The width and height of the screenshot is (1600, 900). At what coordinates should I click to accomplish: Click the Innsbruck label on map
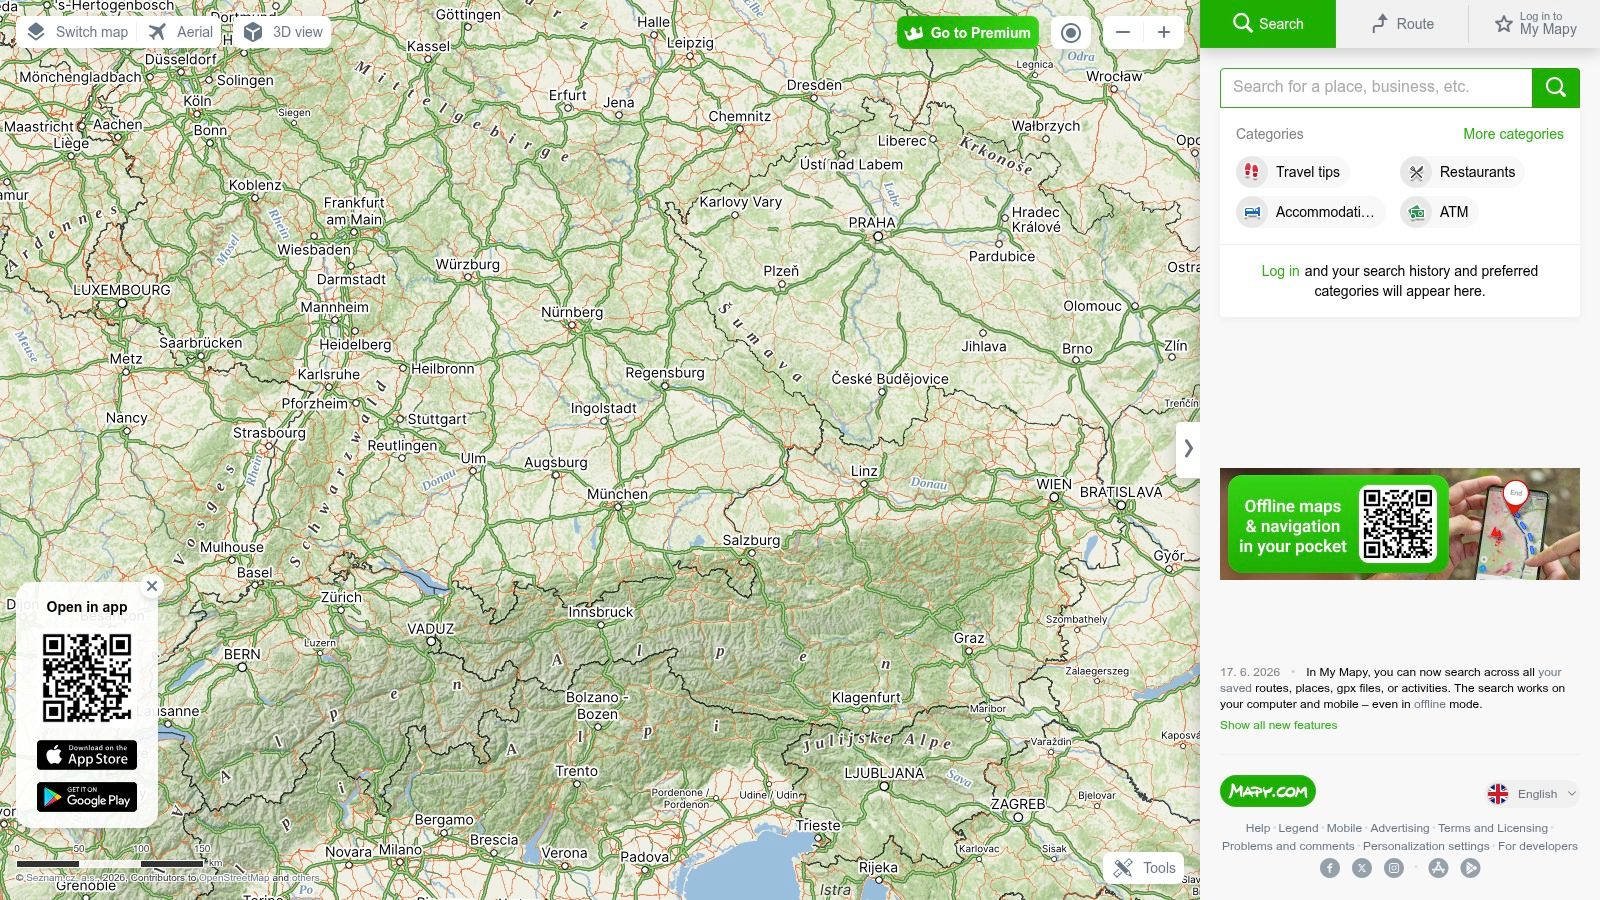601,612
